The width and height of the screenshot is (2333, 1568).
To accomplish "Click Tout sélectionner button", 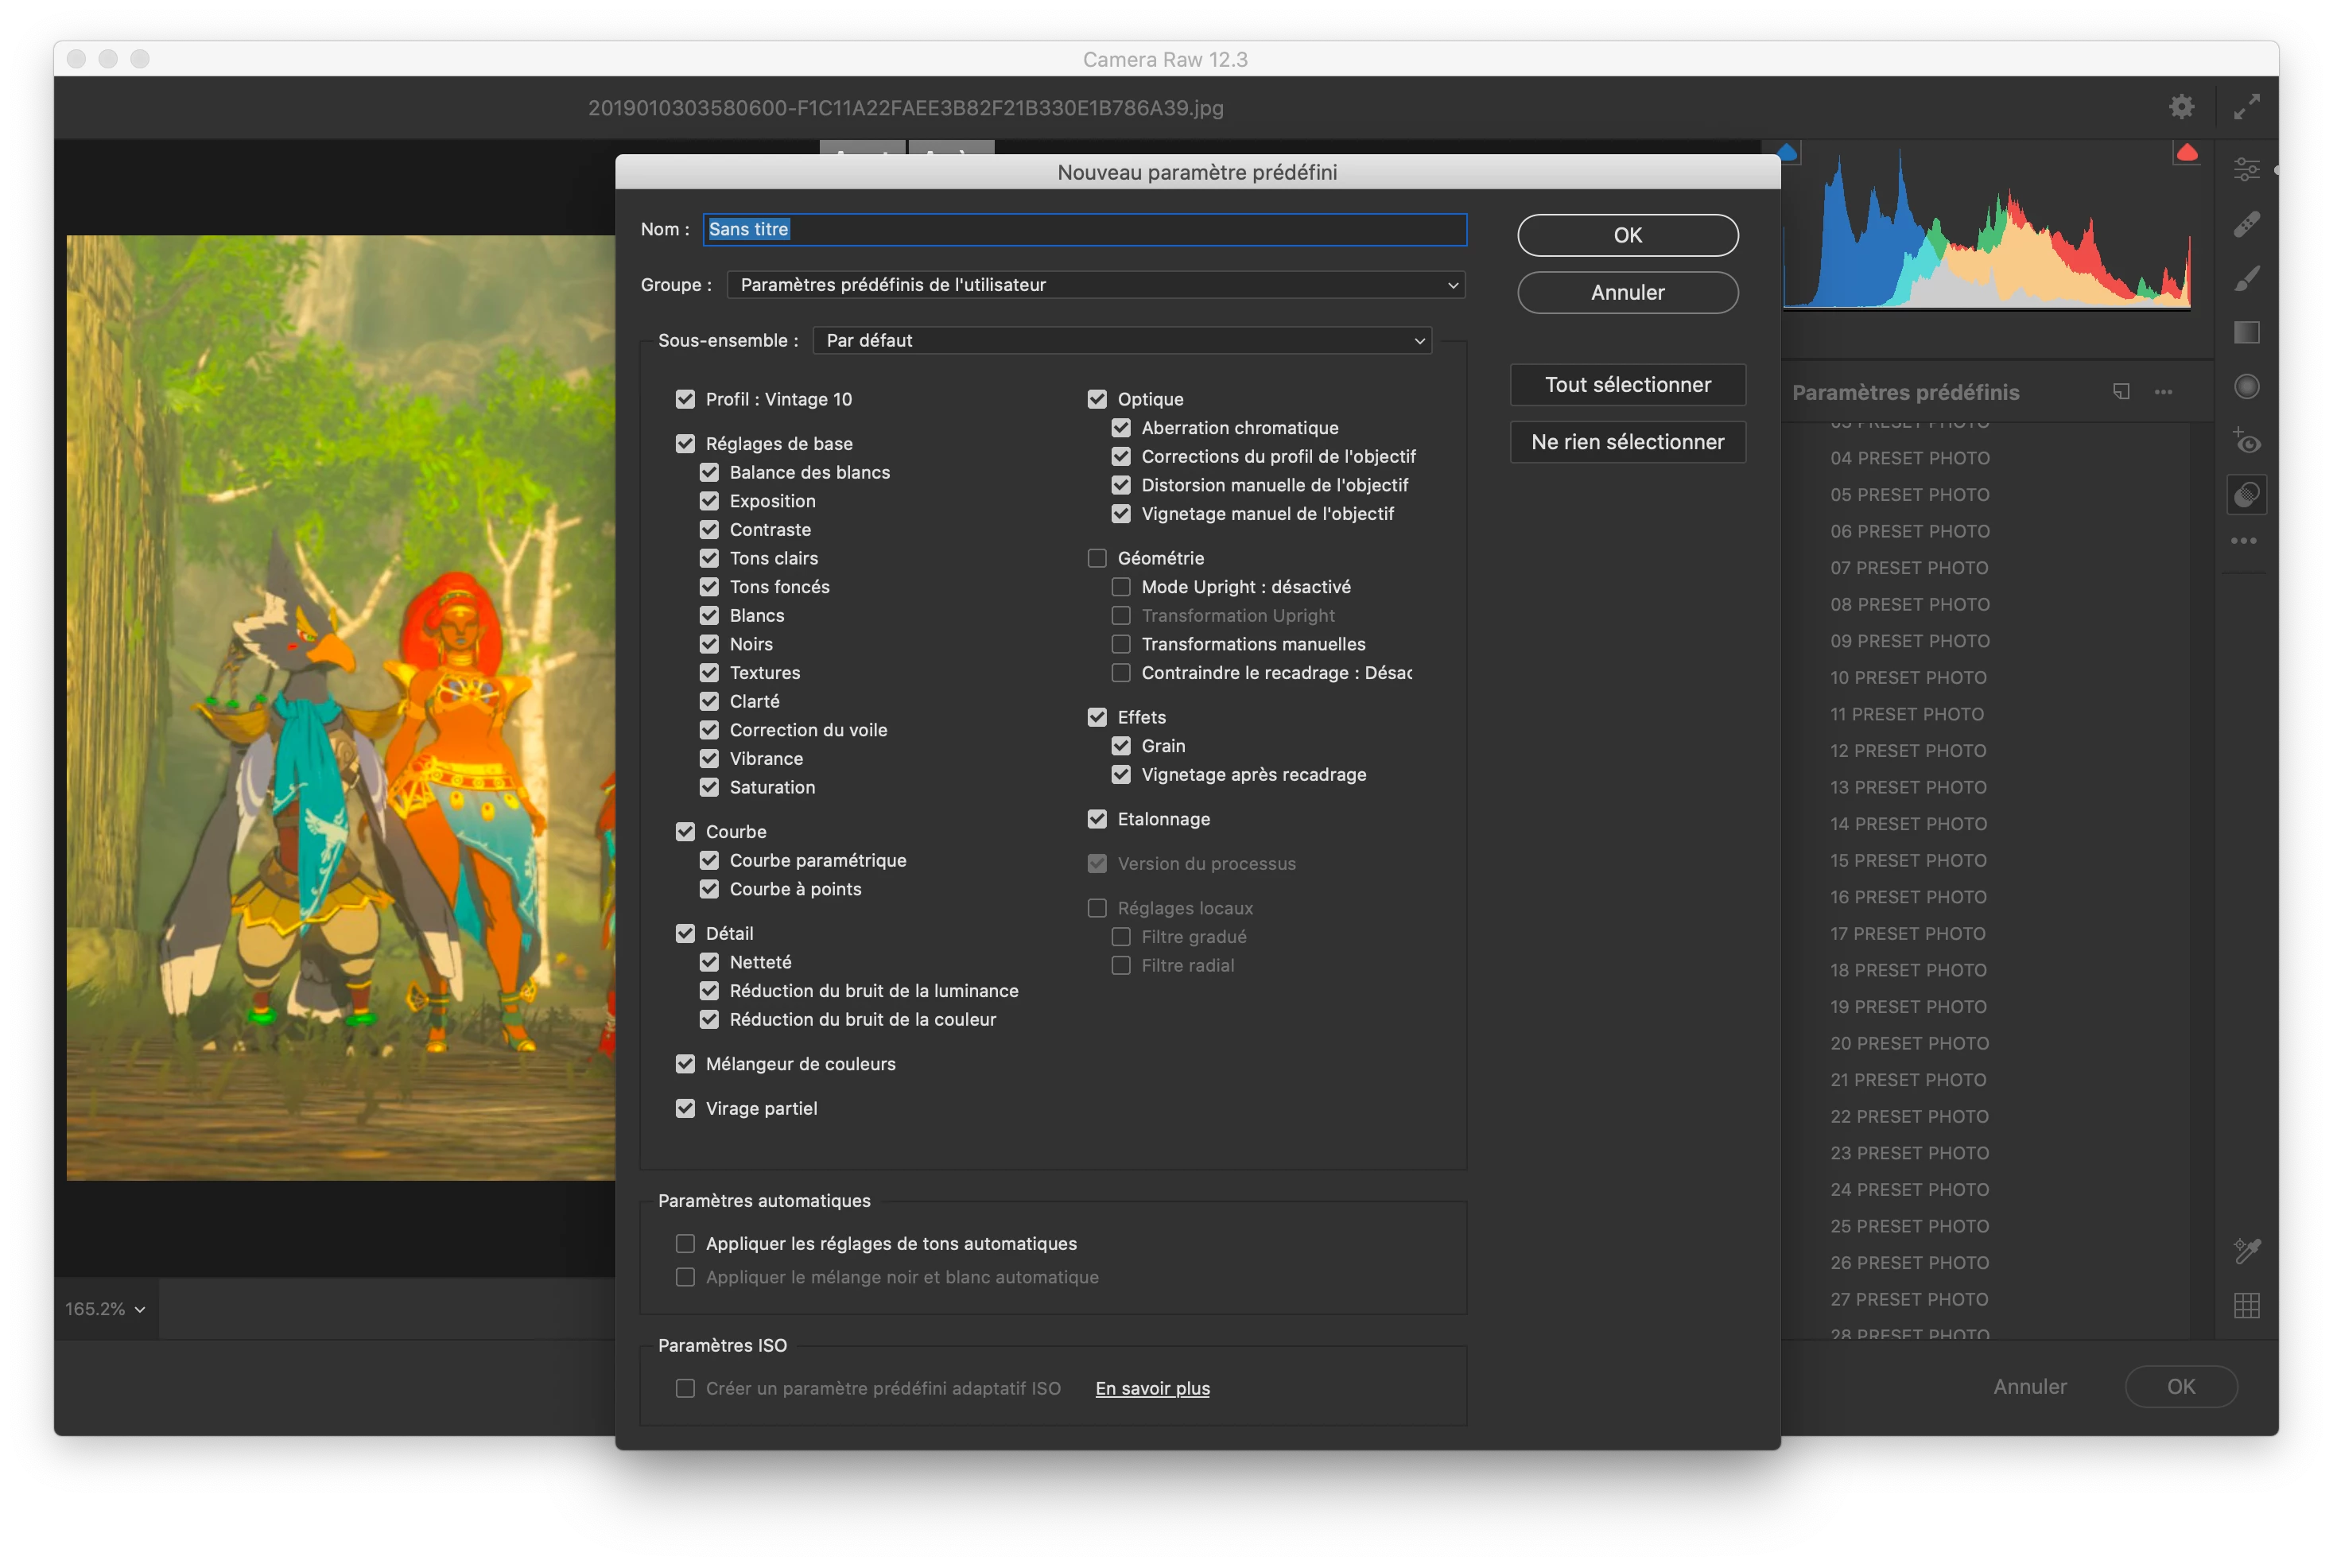I will [1627, 385].
